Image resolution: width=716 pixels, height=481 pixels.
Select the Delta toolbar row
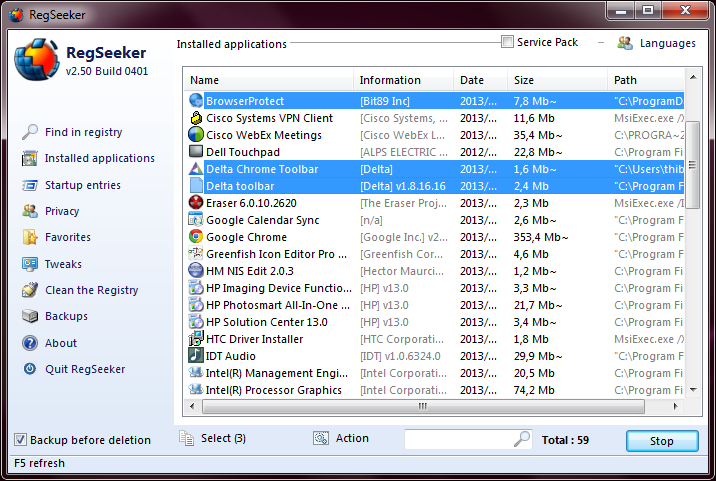[435, 186]
